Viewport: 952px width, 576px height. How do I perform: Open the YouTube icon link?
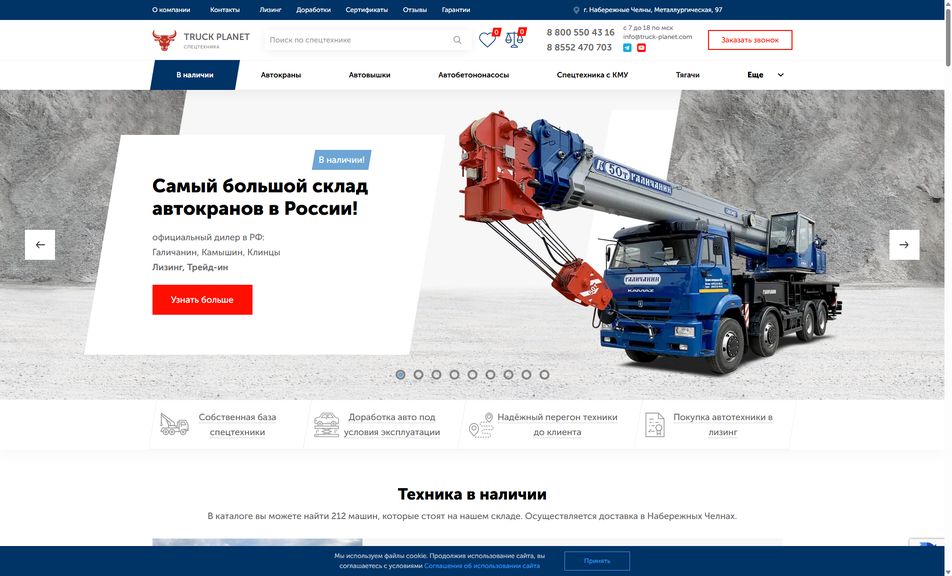[641, 48]
